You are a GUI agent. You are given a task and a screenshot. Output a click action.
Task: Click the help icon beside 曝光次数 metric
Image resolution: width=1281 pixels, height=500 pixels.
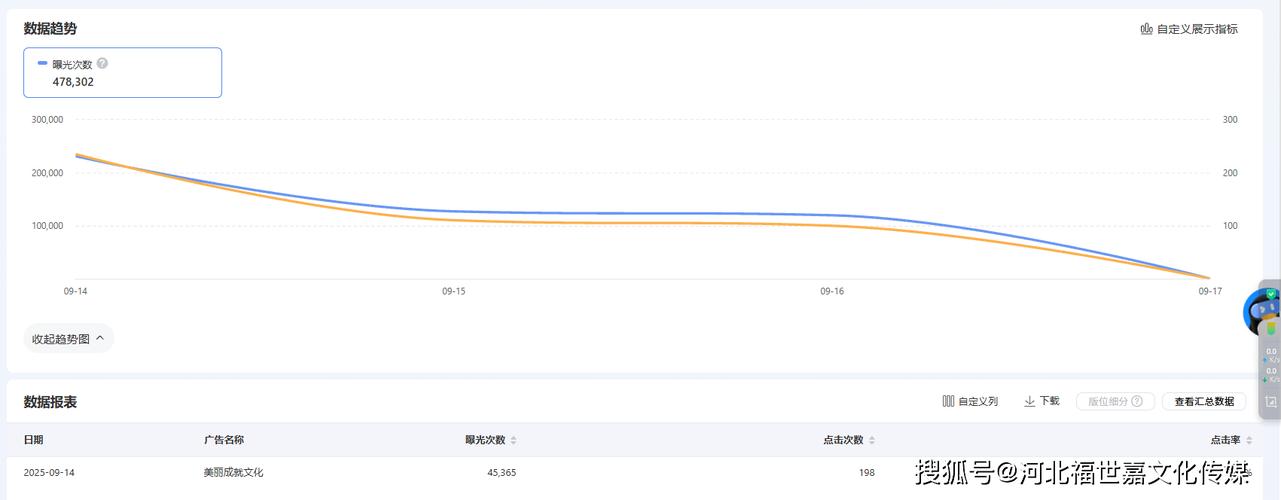pos(102,63)
